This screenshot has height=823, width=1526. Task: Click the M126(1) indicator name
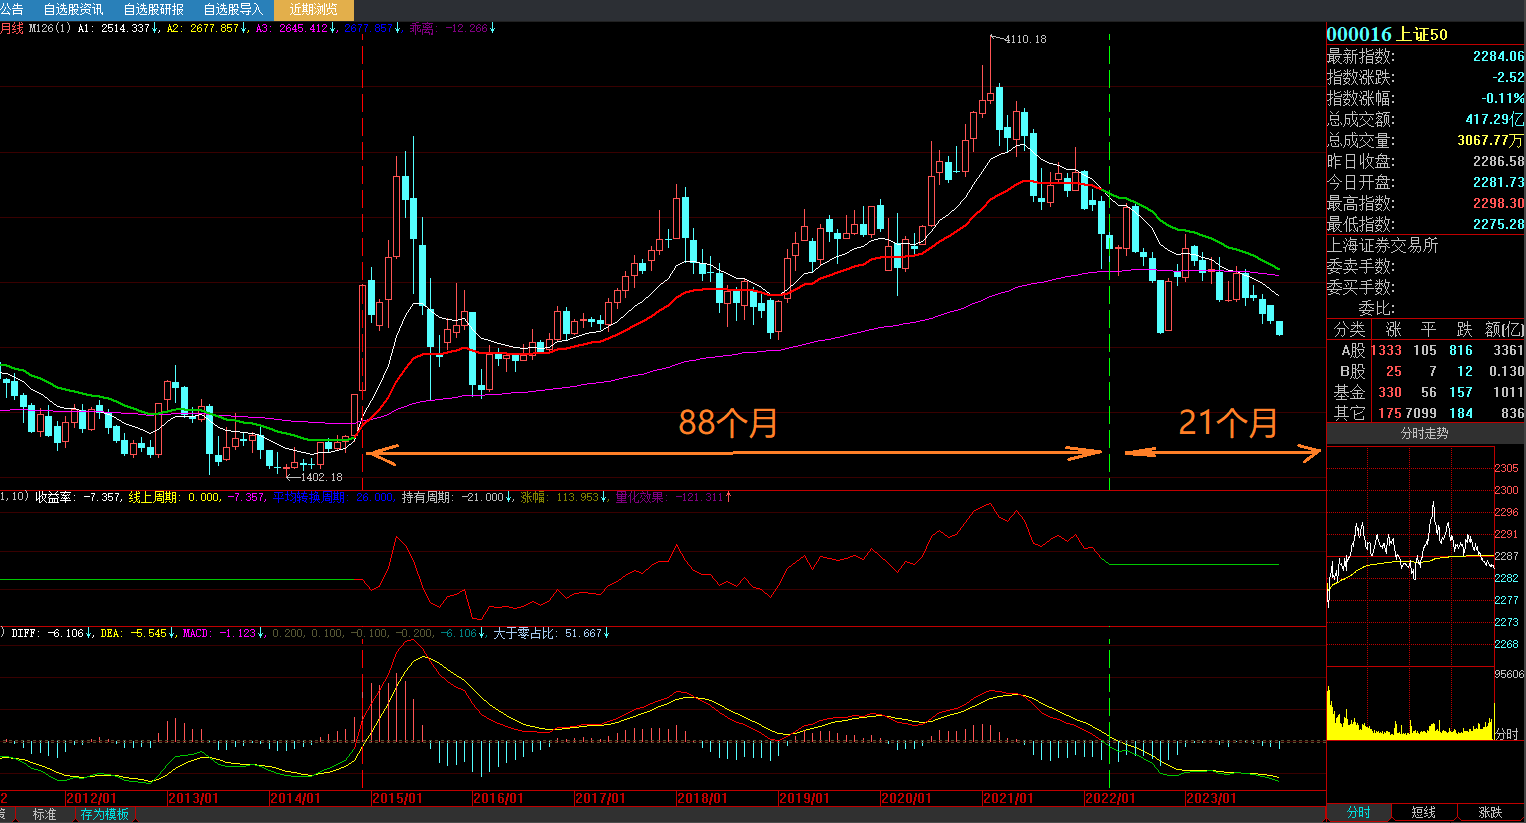point(49,28)
